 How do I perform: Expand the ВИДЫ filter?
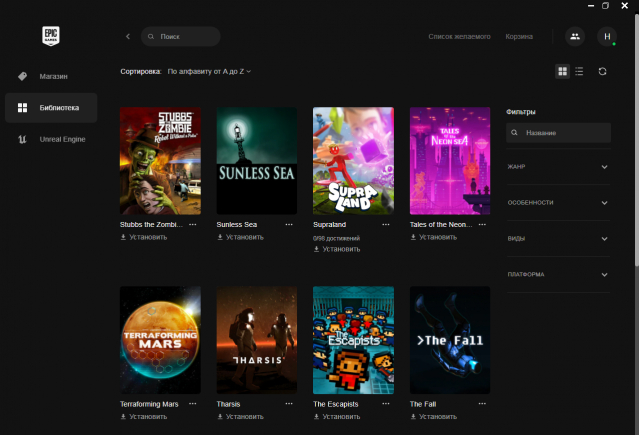(x=558, y=238)
